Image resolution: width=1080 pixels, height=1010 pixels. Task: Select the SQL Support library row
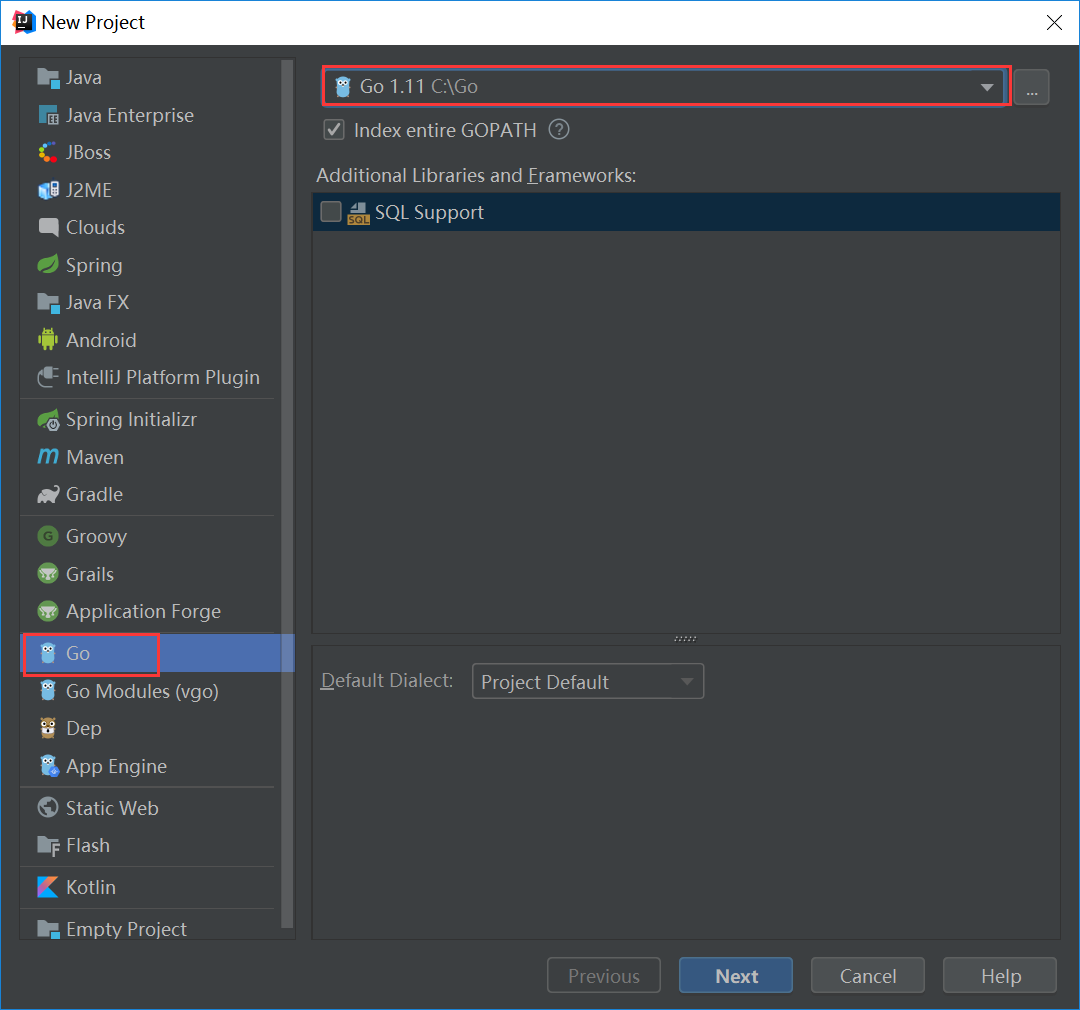(686, 212)
